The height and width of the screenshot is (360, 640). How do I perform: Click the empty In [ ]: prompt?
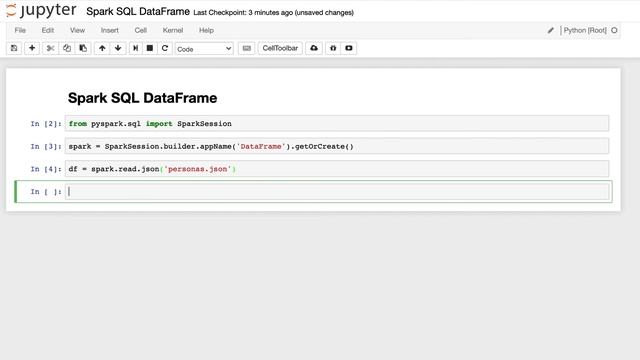(x=46, y=191)
